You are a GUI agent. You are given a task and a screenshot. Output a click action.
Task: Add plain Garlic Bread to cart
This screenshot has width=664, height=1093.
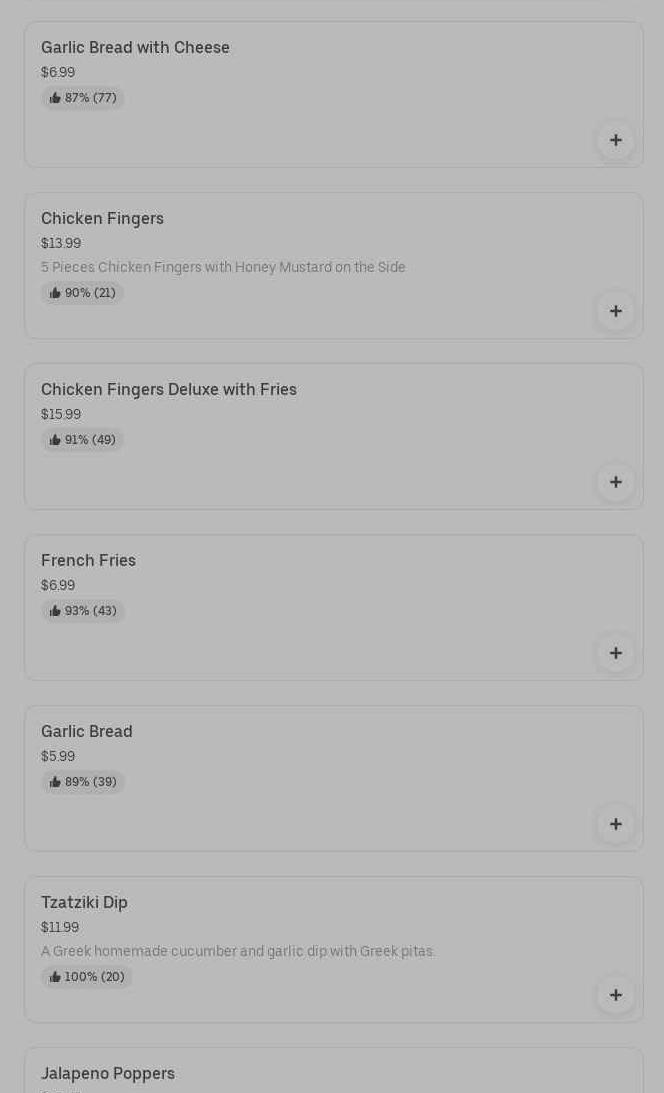(x=615, y=824)
